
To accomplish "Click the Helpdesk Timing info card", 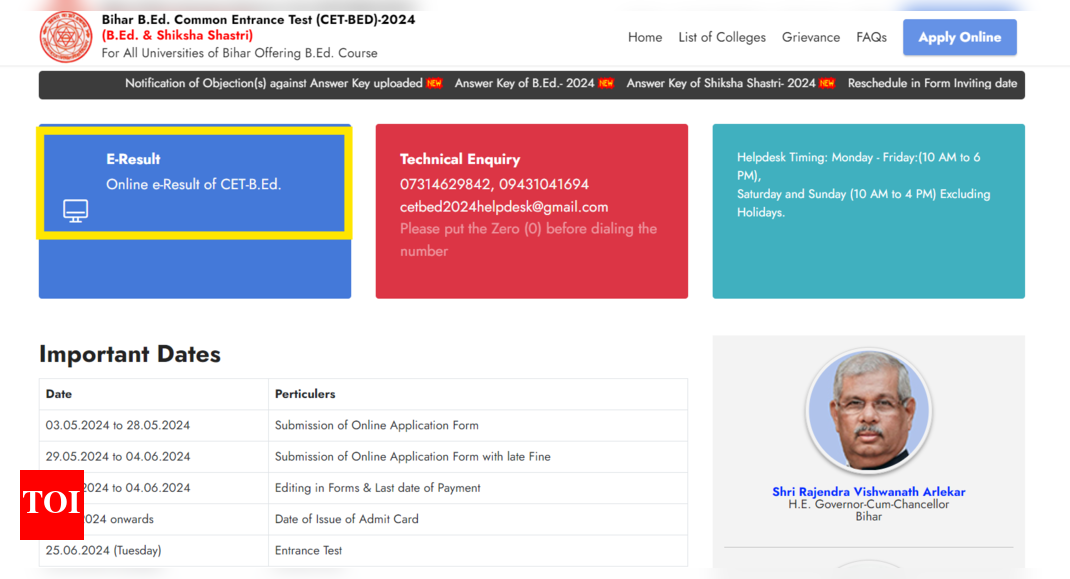I will tap(868, 210).
